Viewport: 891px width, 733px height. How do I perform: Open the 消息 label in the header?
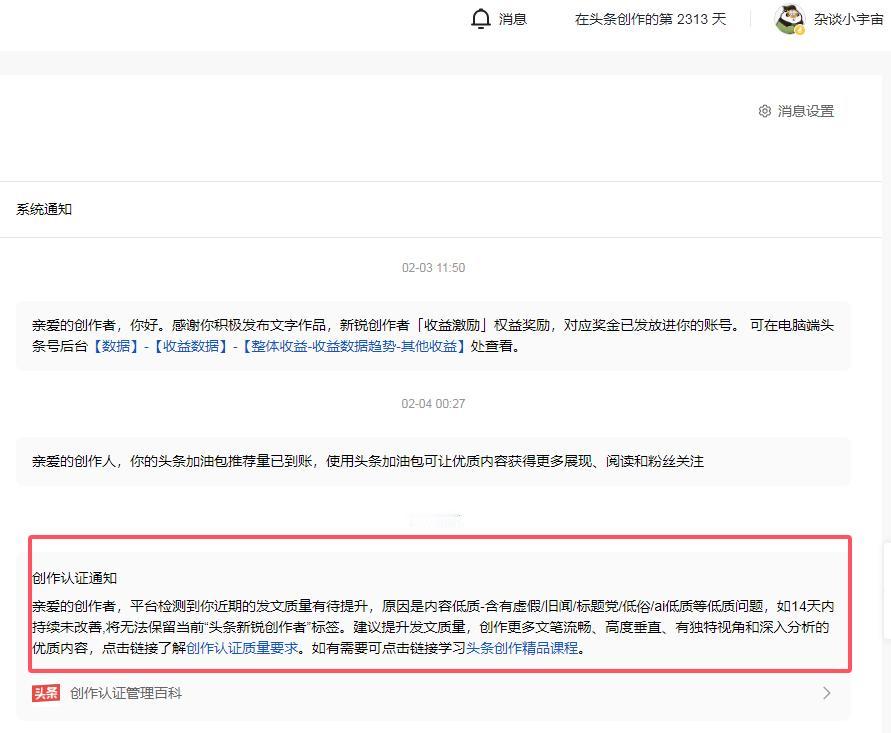point(513,19)
